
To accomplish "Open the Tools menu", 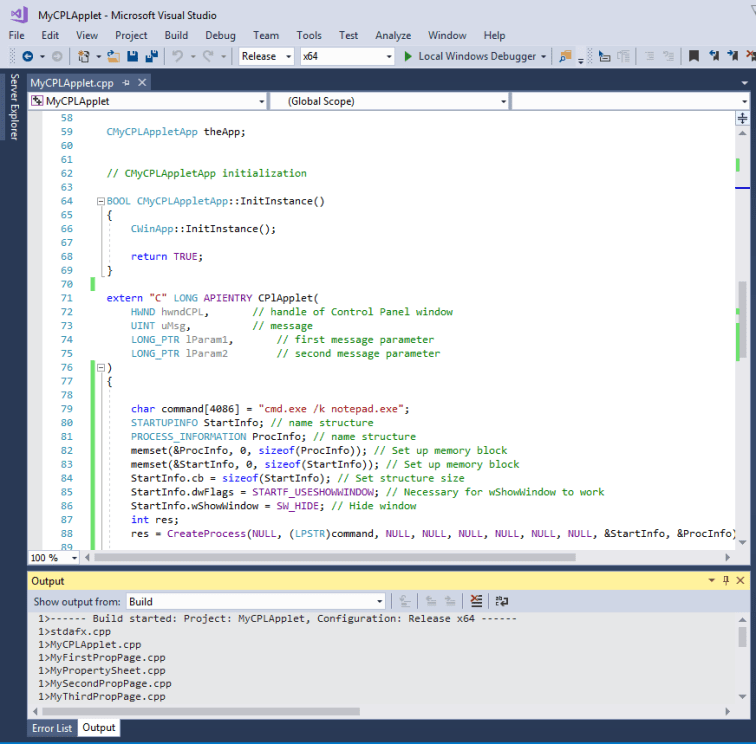I will pos(309,35).
